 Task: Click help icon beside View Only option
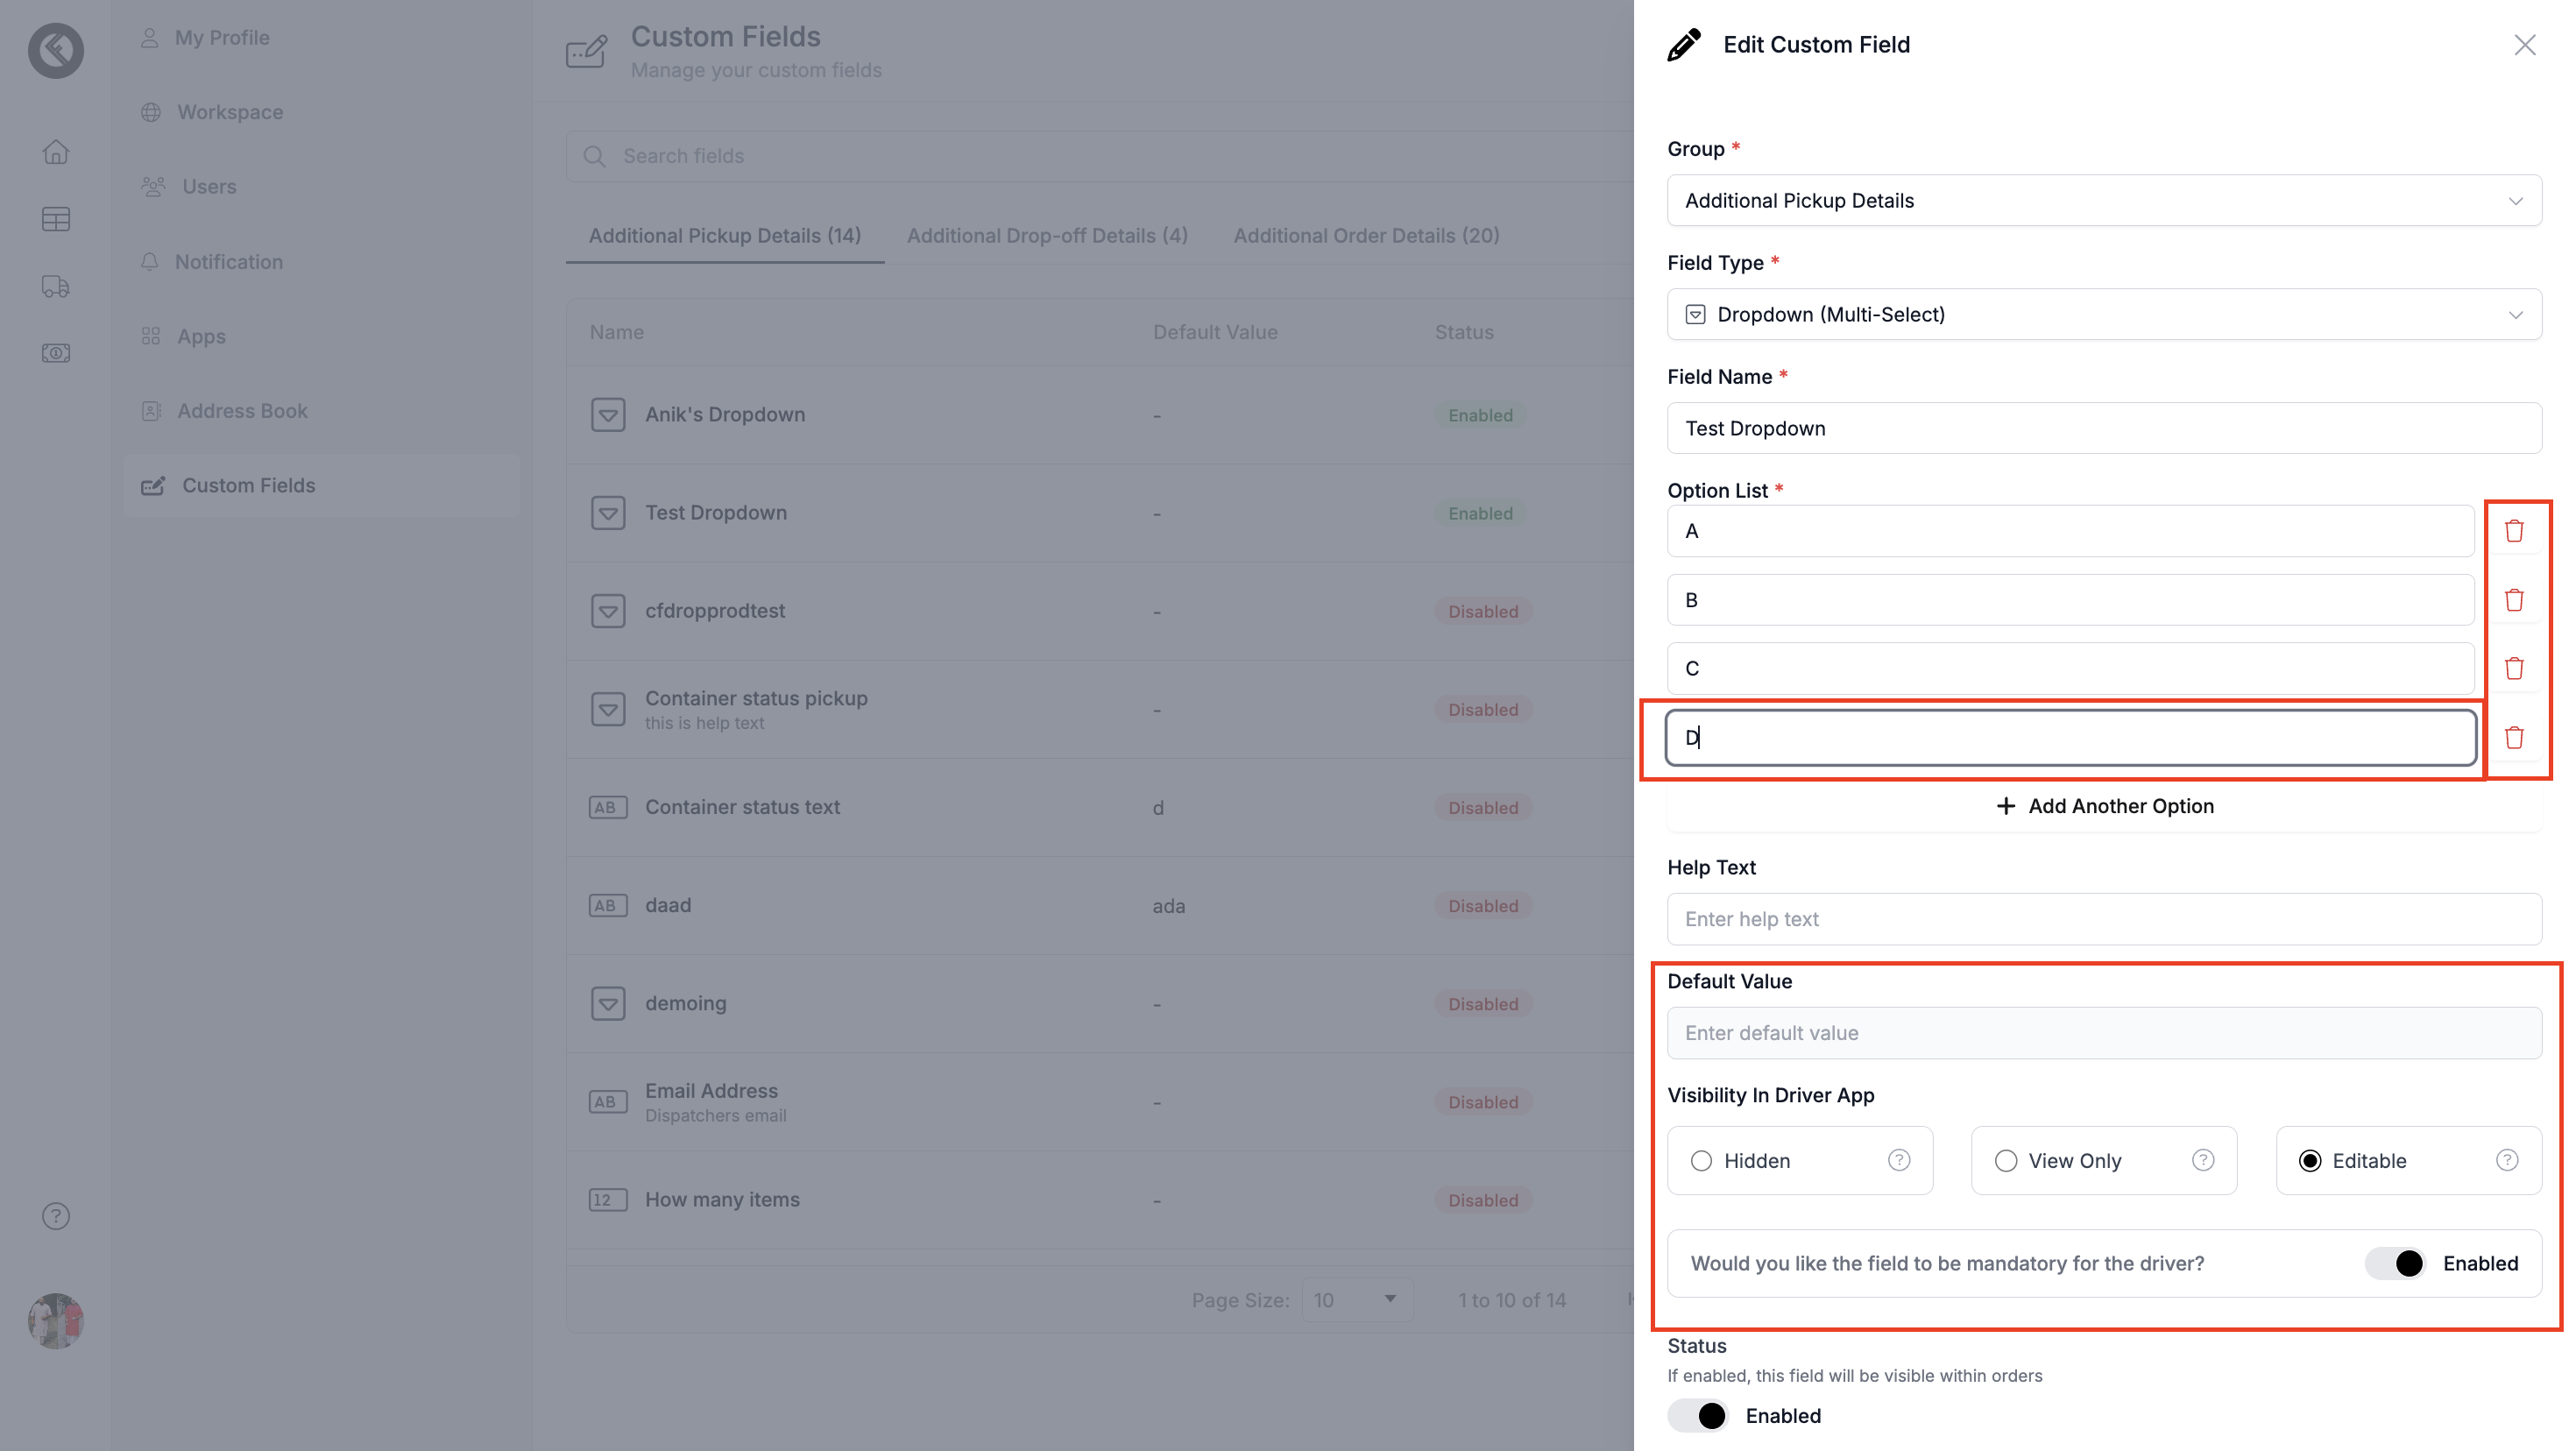click(2203, 1160)
